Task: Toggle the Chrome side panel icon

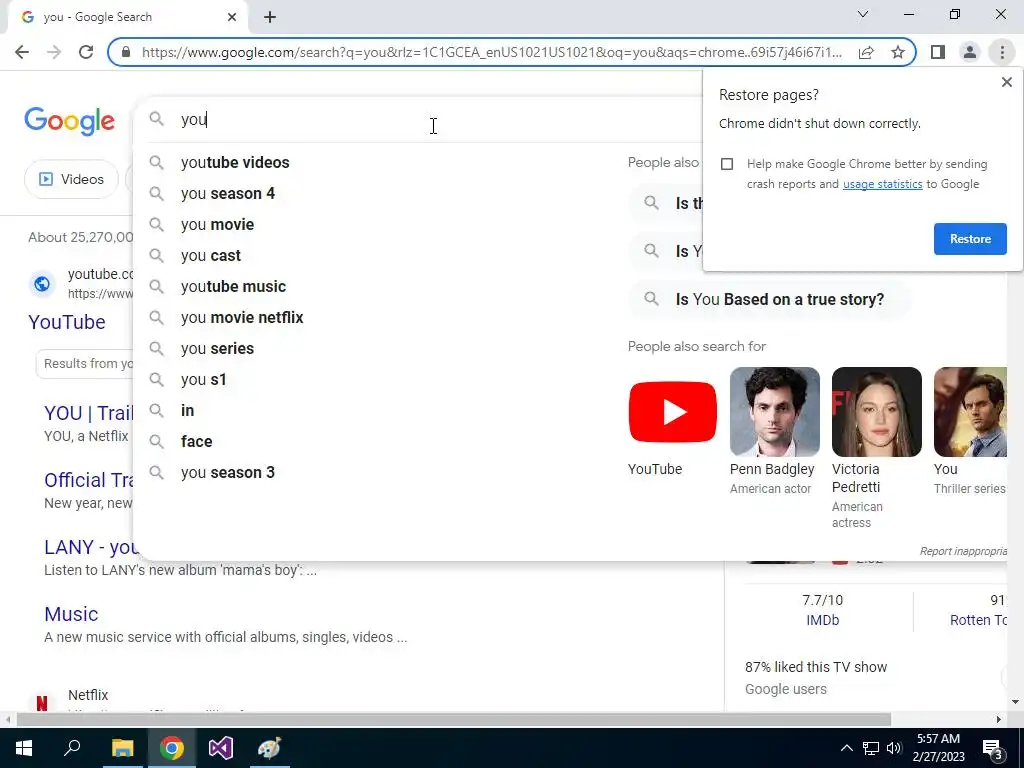Action: point(938,52)
